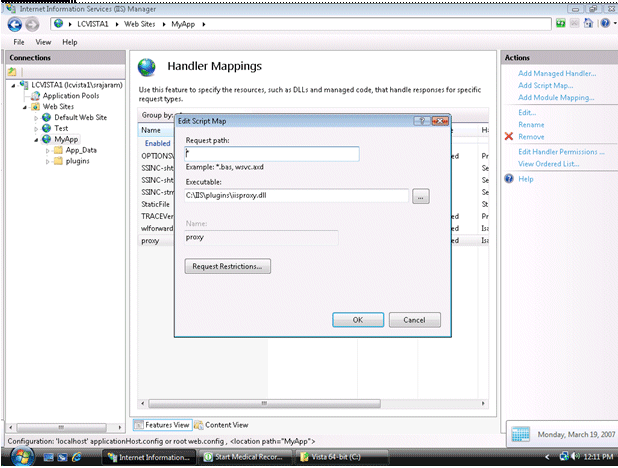This screenshot has height=468, width=618.
Task: Open the View menu
Action: click(x=43, y=42)
